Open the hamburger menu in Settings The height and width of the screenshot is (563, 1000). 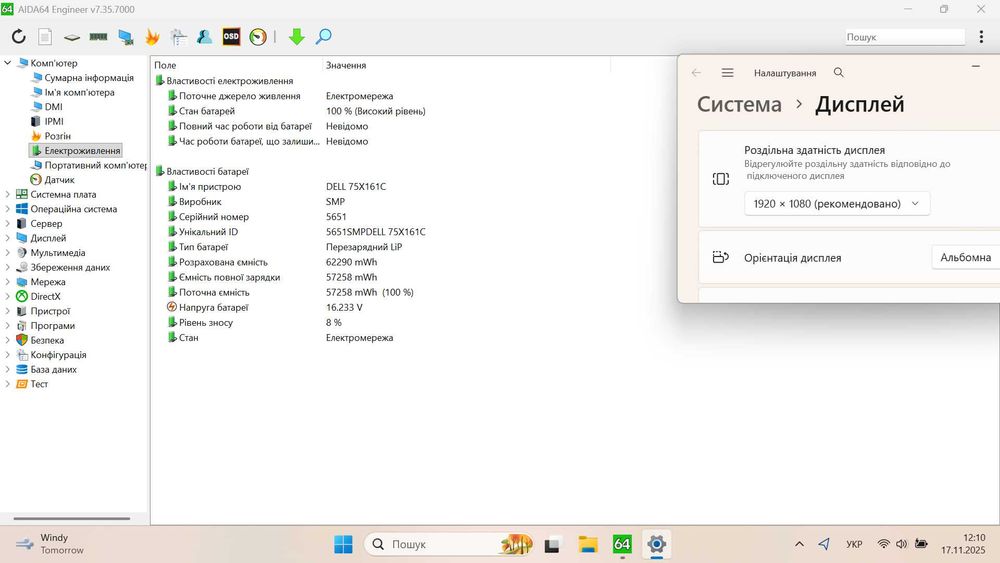(x=728, y=73)
